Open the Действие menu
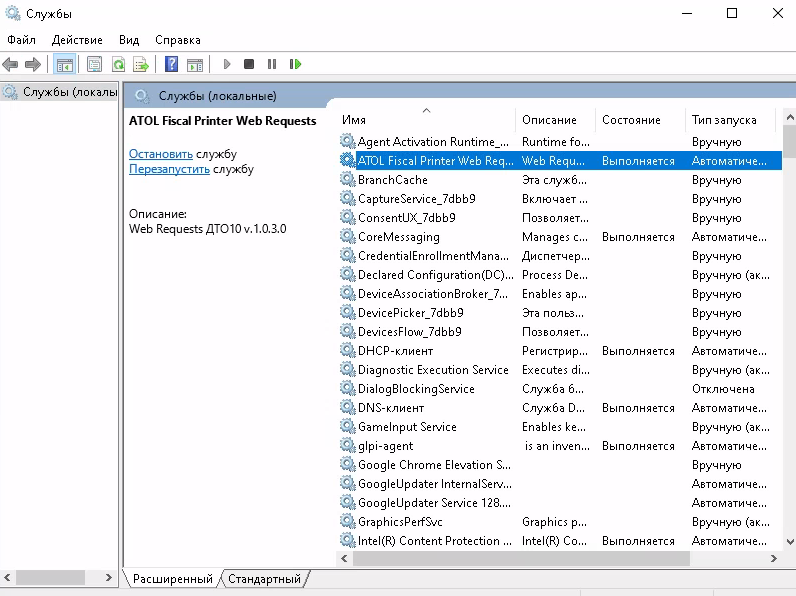 tap(77, 40)
